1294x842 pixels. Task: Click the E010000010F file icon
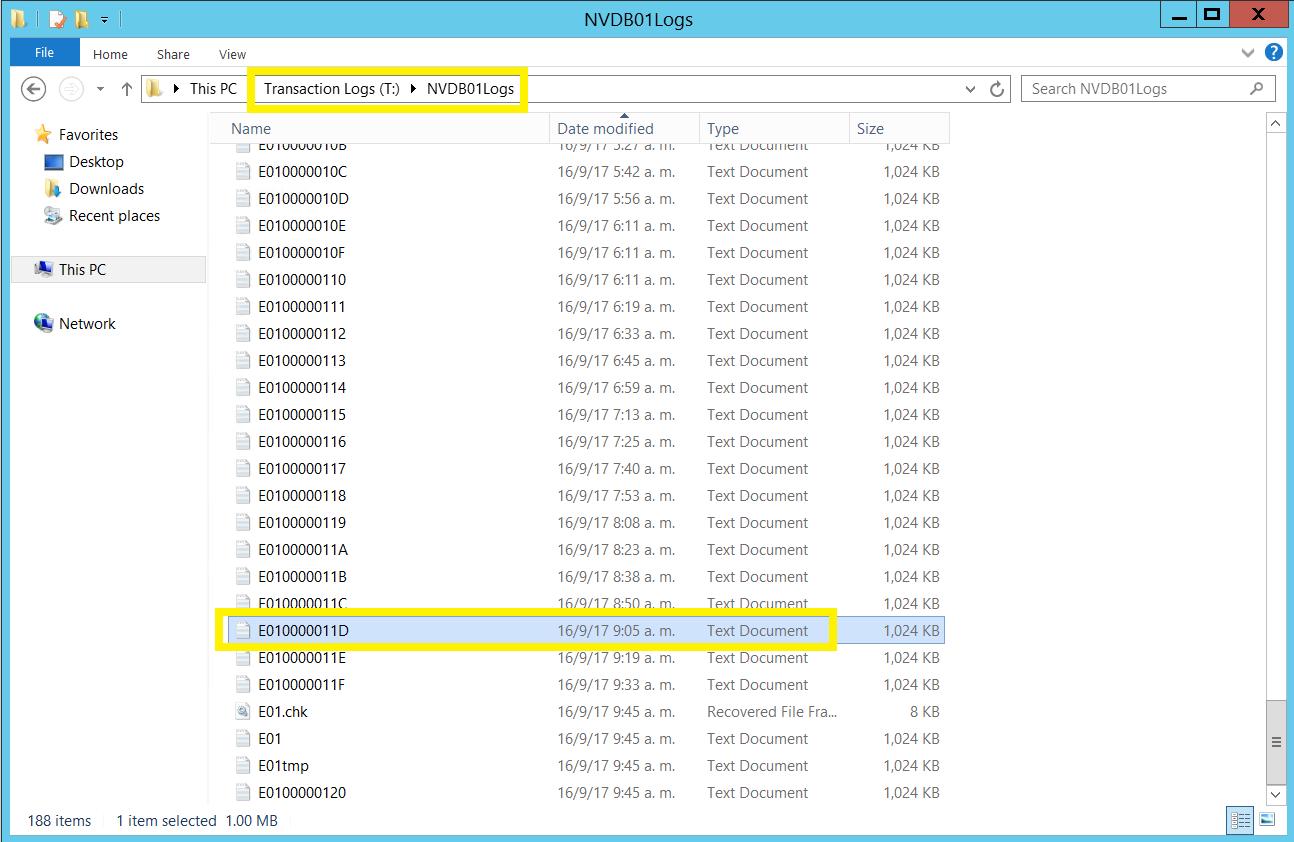coord(242,253)
